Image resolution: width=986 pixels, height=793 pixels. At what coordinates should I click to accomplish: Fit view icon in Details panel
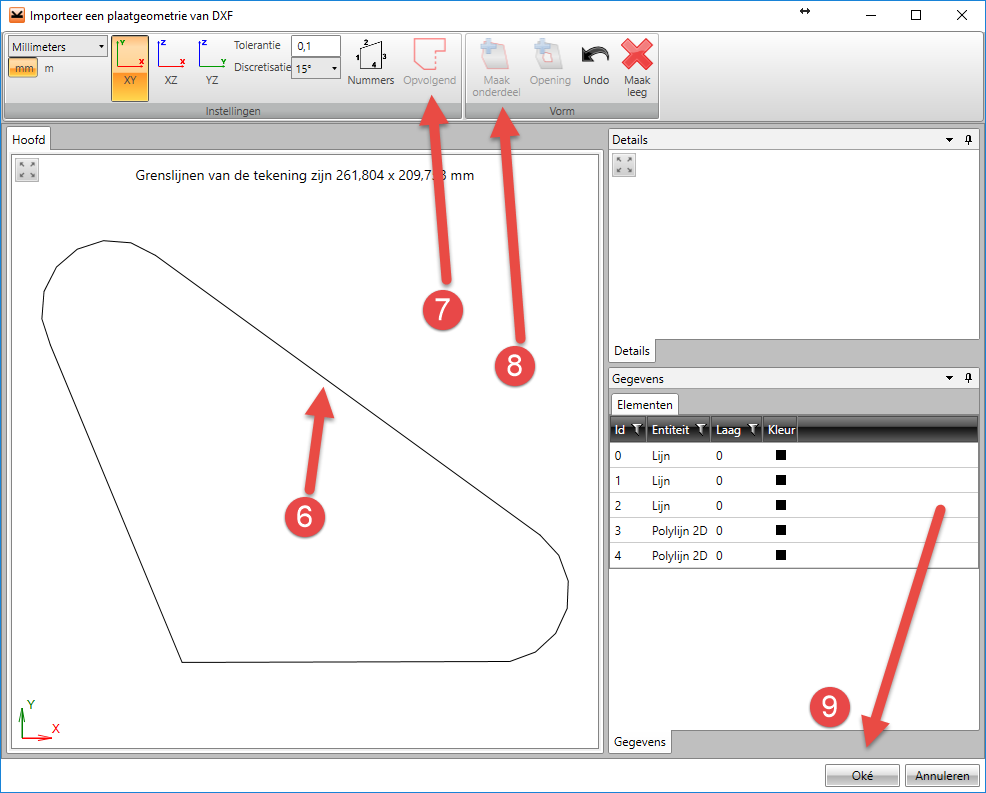(624, 165)
